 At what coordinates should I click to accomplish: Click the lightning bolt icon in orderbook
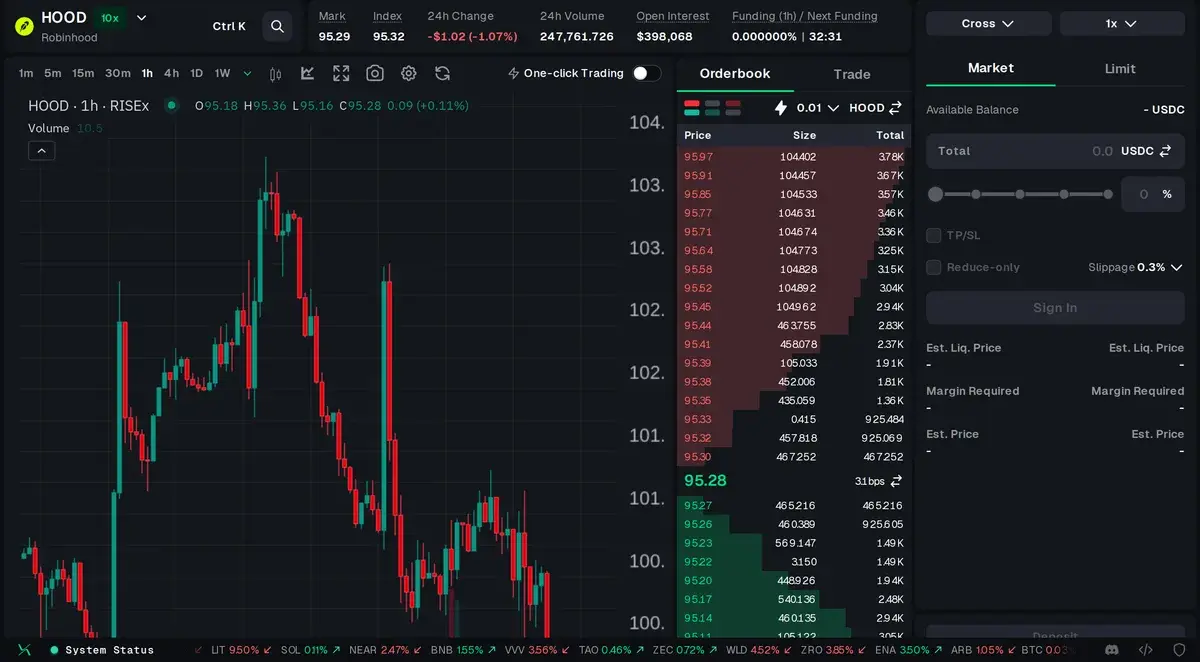pyautogui.click(x=781, y=108)
